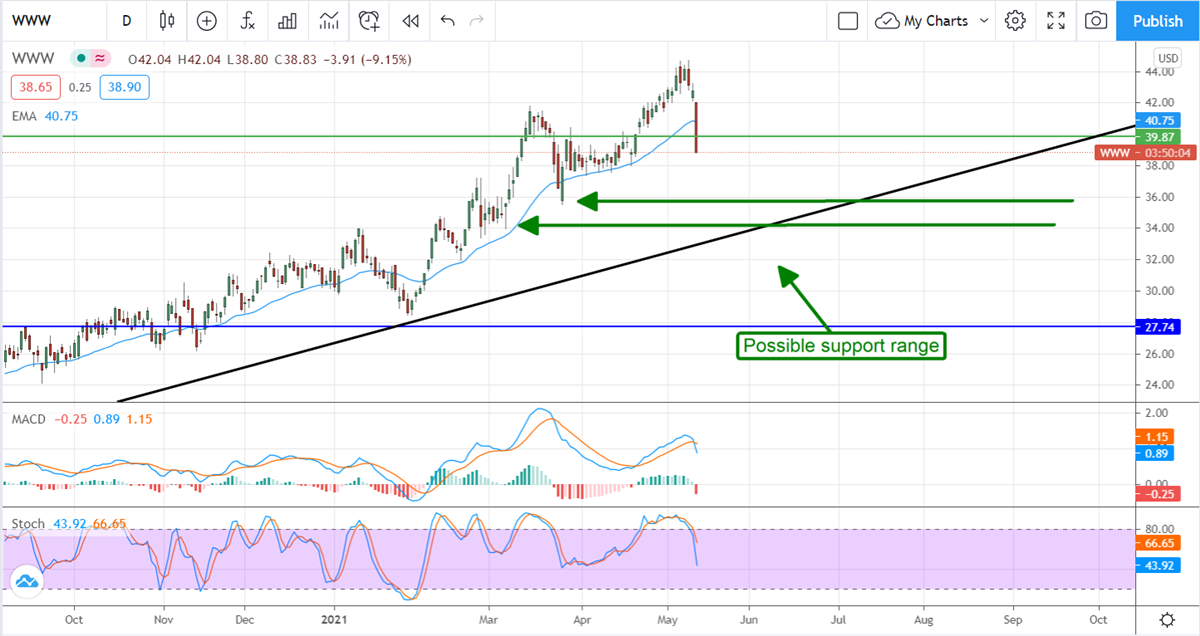Toggle the green market status dot
Viewport: 1200px width, 636px height.
pyautogui.click(x=79, y=60)
